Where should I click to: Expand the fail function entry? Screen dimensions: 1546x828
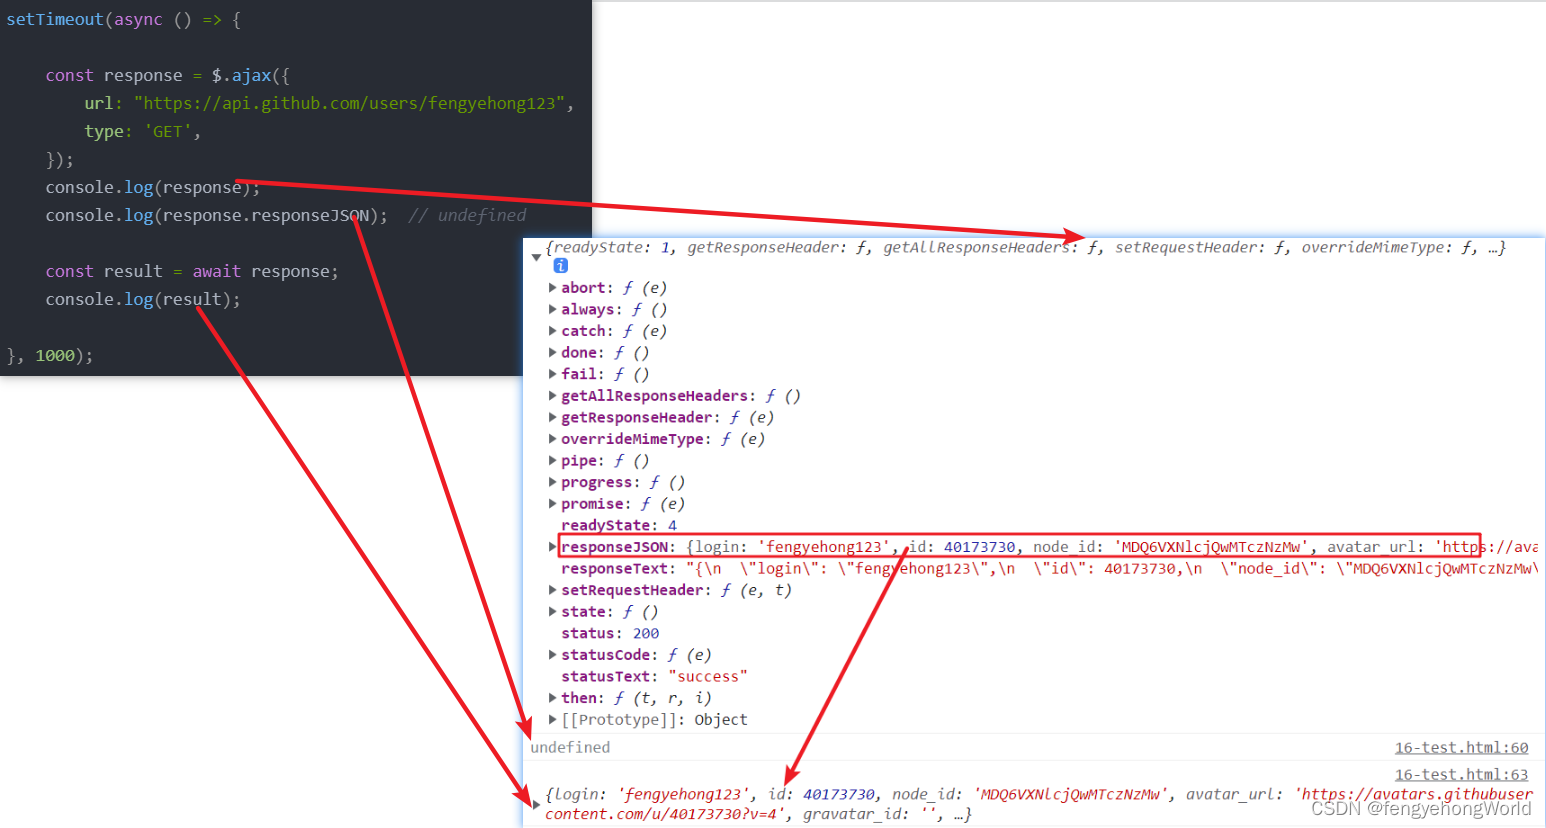(x=552, y=373)
